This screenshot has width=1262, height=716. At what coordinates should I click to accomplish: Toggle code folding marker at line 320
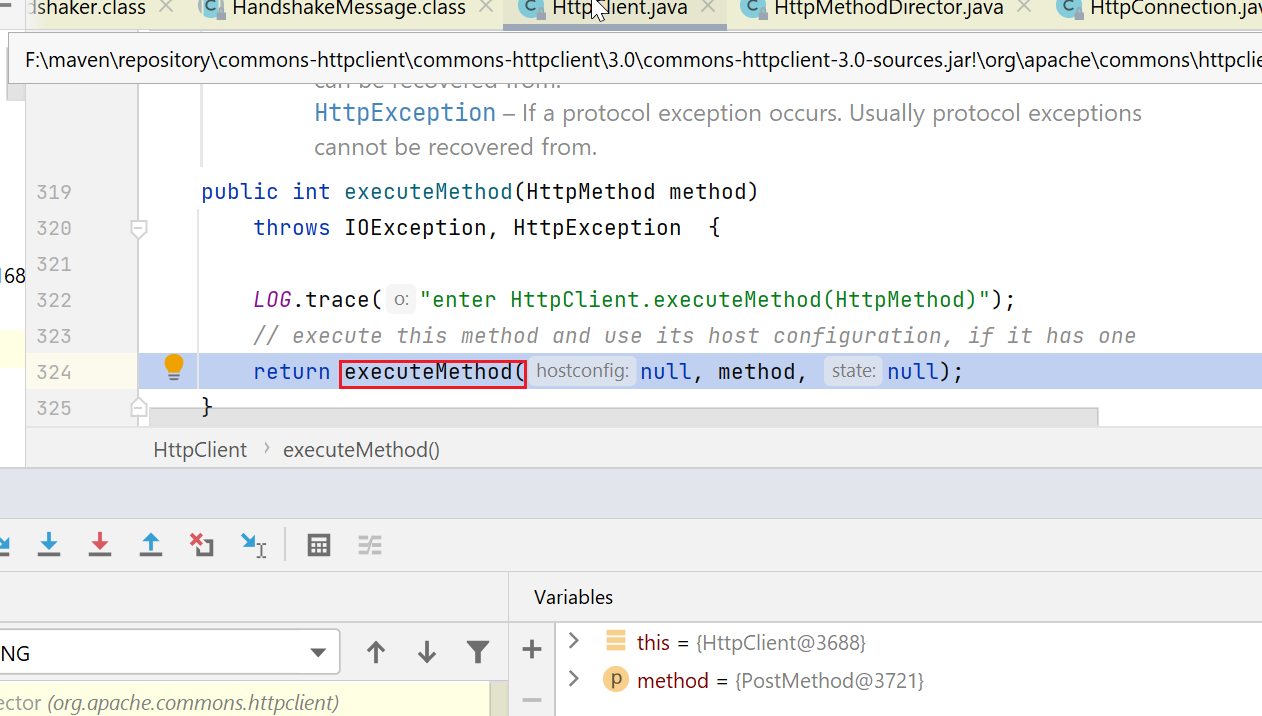(139, 229)
